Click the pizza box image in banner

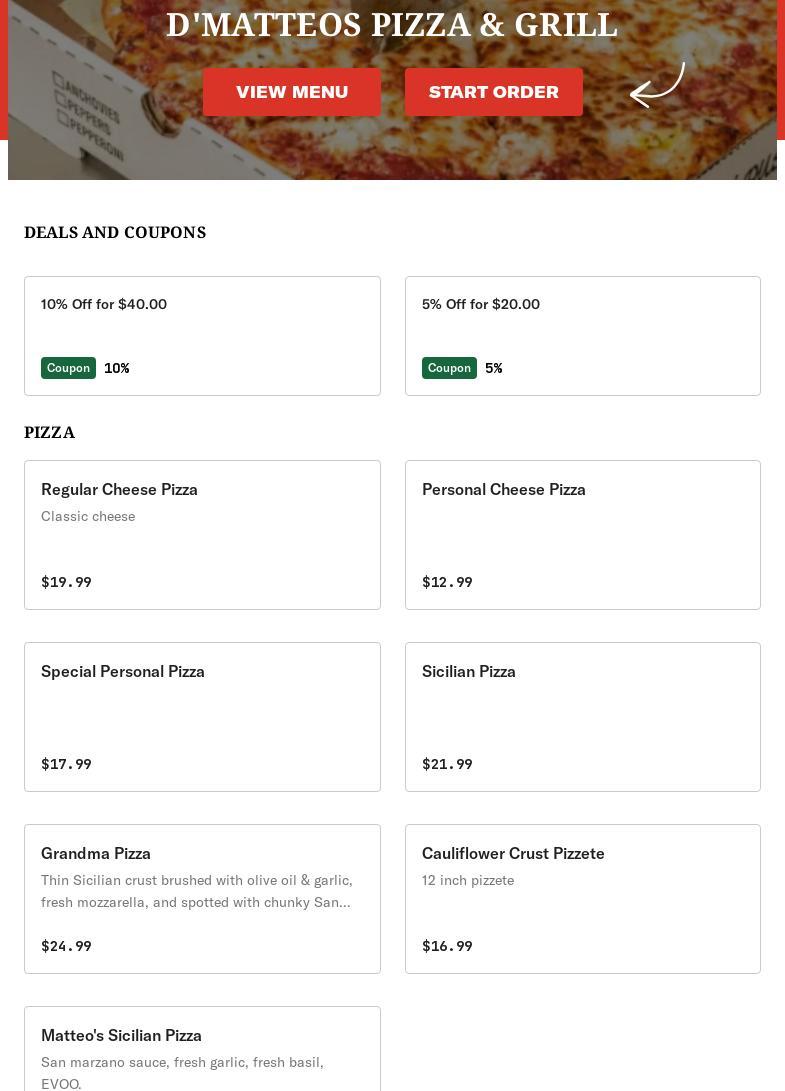(90, 120)
